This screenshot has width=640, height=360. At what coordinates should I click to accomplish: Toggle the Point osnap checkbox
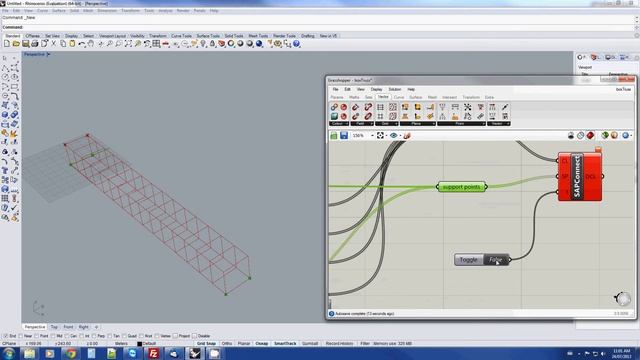pyautogui.click(x=37, y=336)
